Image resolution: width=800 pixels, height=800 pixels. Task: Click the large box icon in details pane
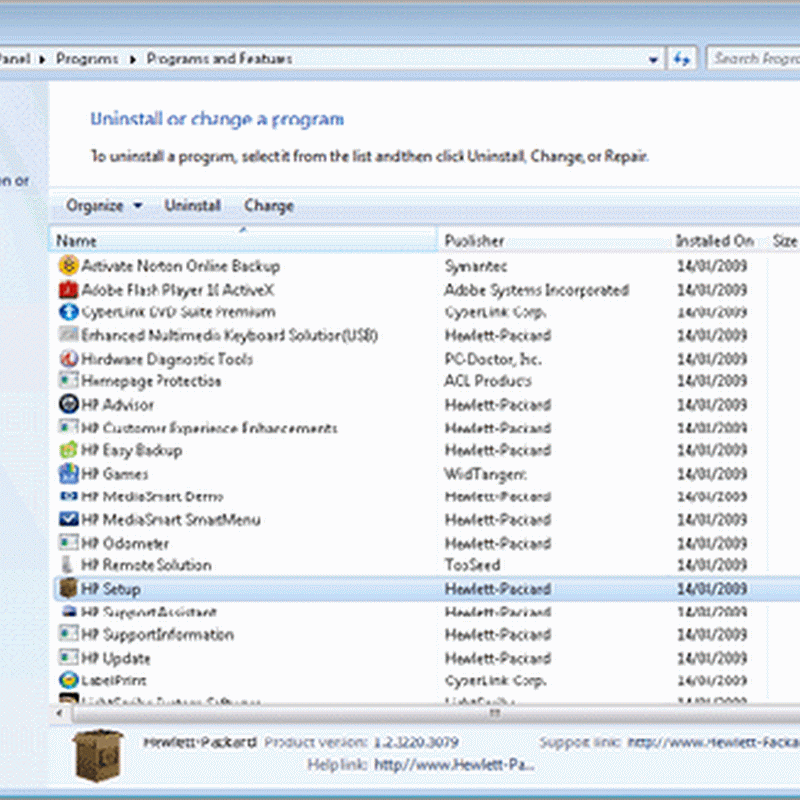click(98, 756)
